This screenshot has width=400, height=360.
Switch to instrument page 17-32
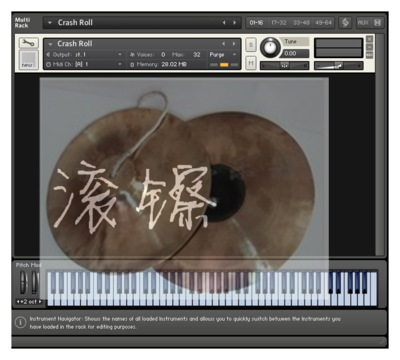[x=279, y=23]
